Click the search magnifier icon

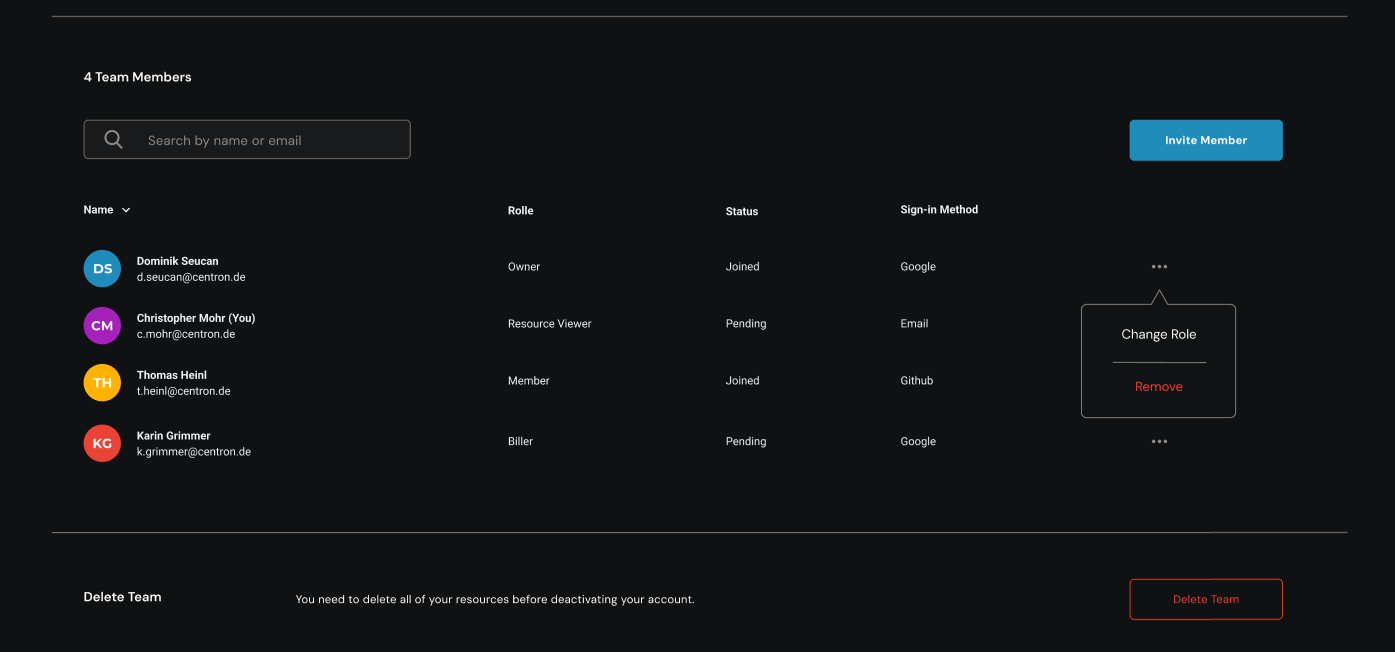[114, 140]
